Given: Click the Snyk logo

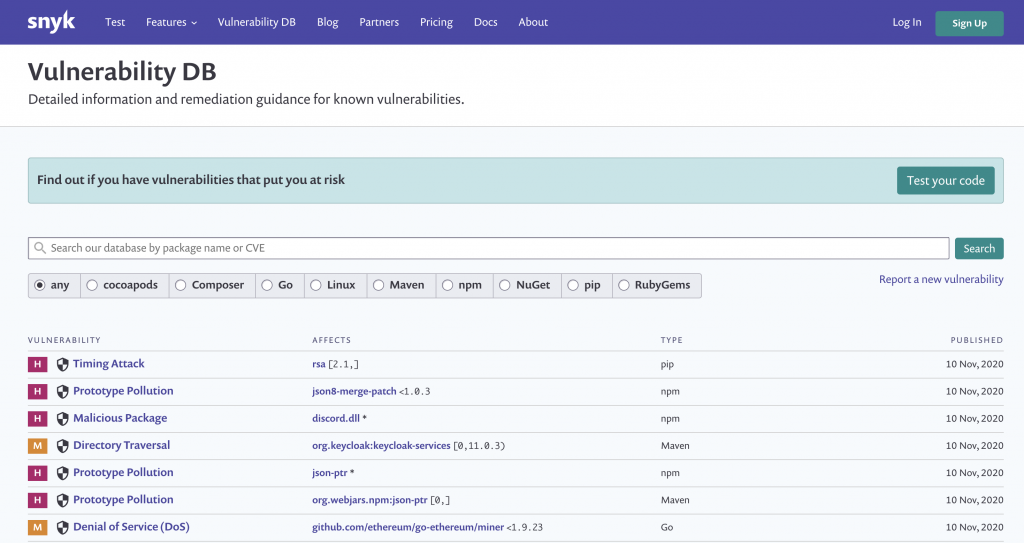Looking at the screenshot, I should (x=51, y=22).
